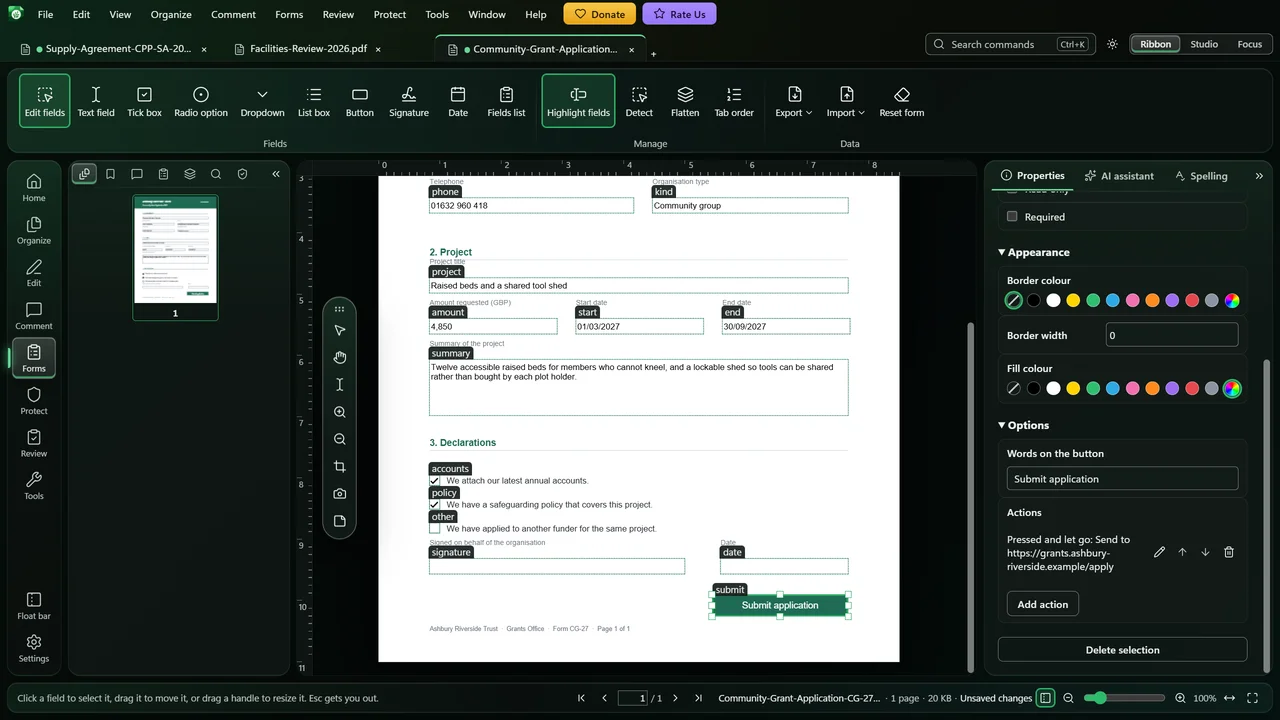The width and height of the screenshot is (1280, 720).
Task: Toggle the theme brightness icon
Action: tap(1112, 44)
